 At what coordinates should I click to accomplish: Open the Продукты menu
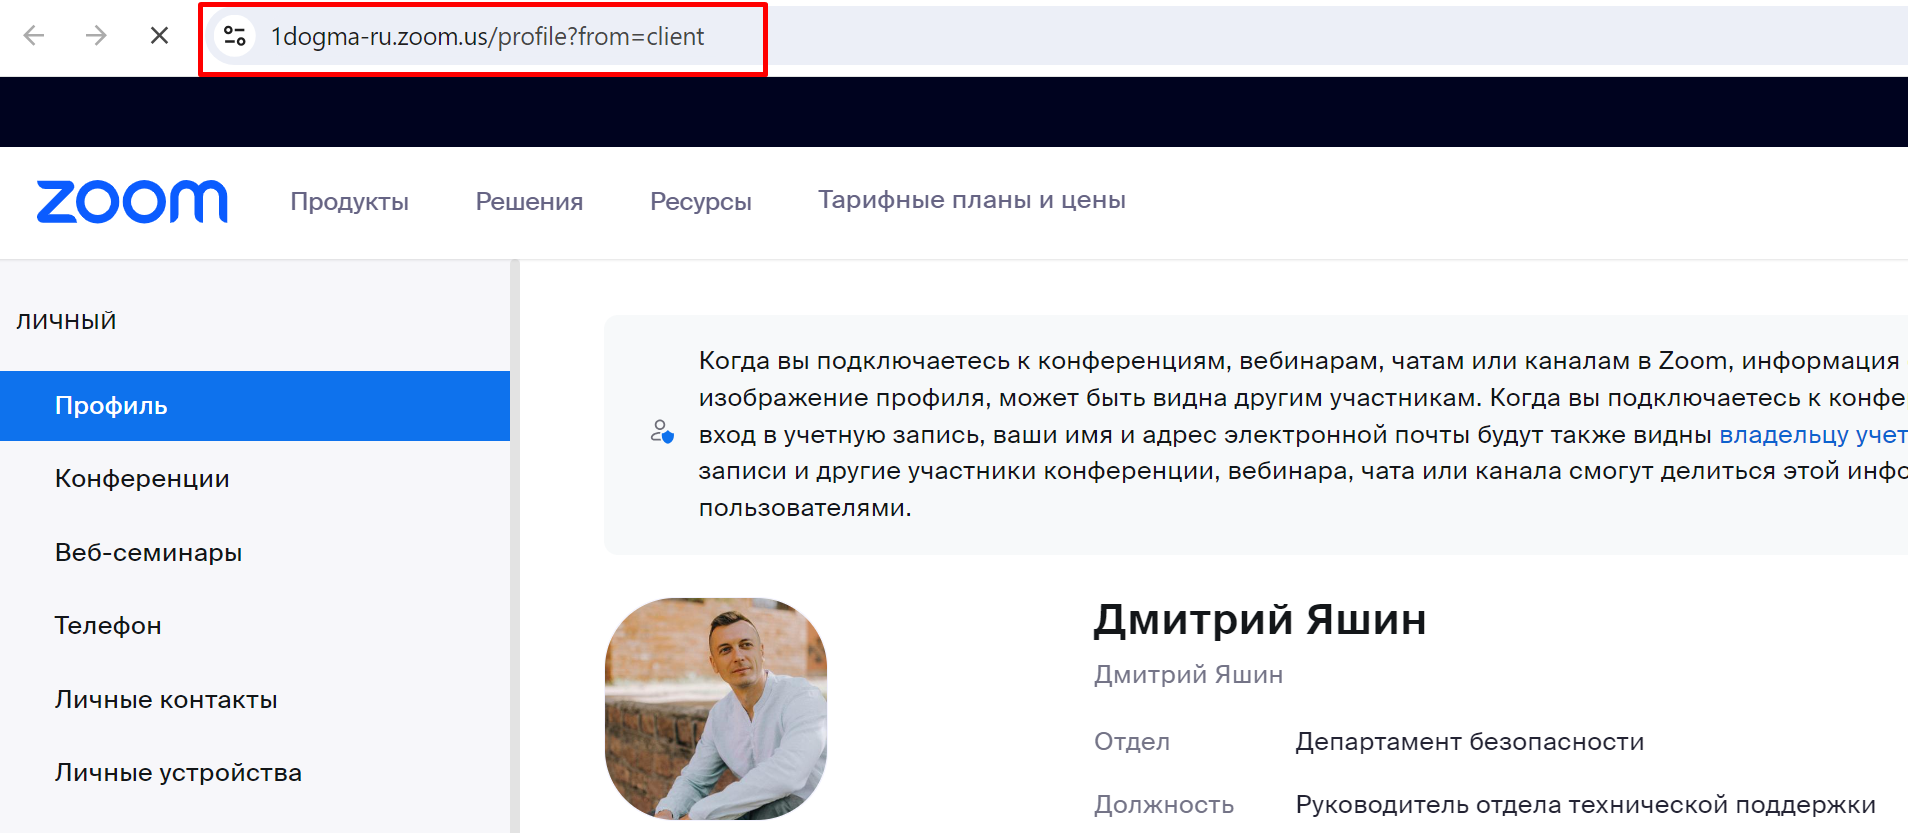[x=349, y=201]
